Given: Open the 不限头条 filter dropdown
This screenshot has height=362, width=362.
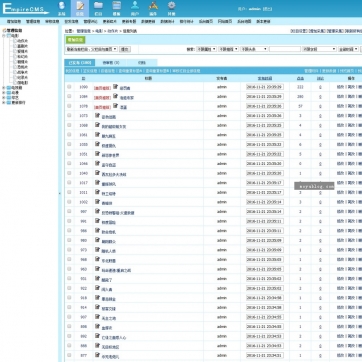Looking at the screenshot, I should [x=254, y=49].
